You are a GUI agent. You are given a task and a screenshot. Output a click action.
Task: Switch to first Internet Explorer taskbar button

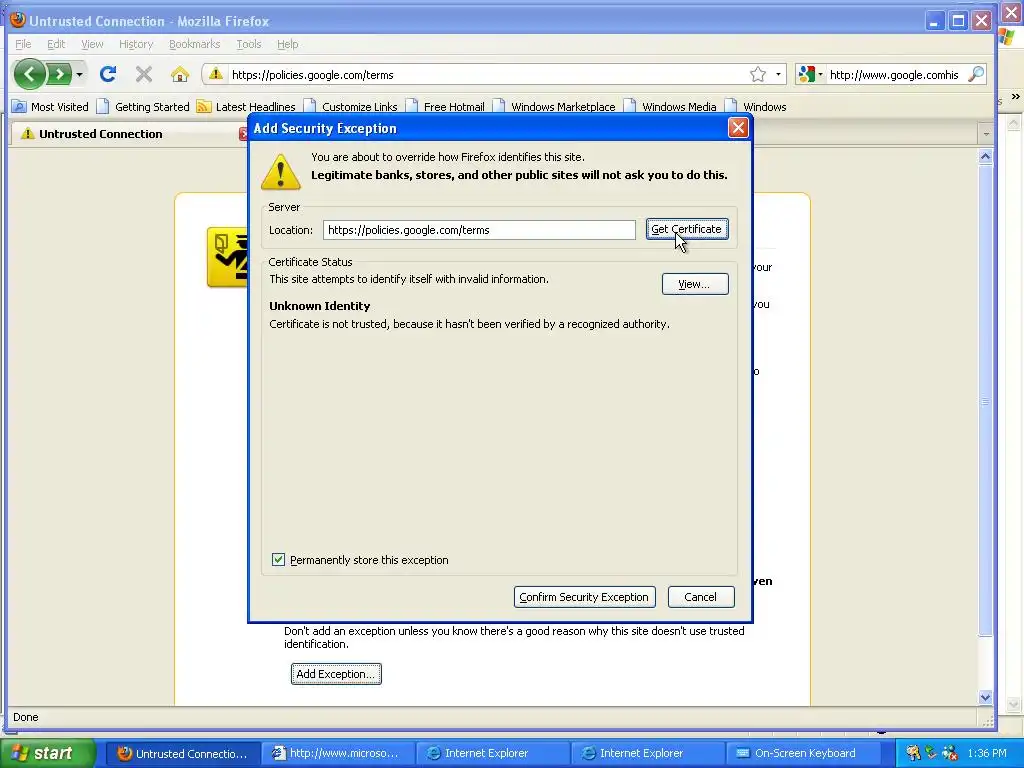pyautogui.click(x=492, y=753)
